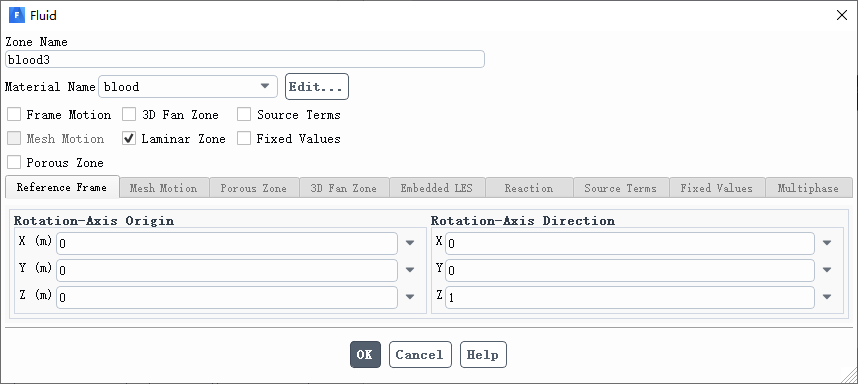Open Help for the Fluid dialog
858x384 pixels.
483,354
